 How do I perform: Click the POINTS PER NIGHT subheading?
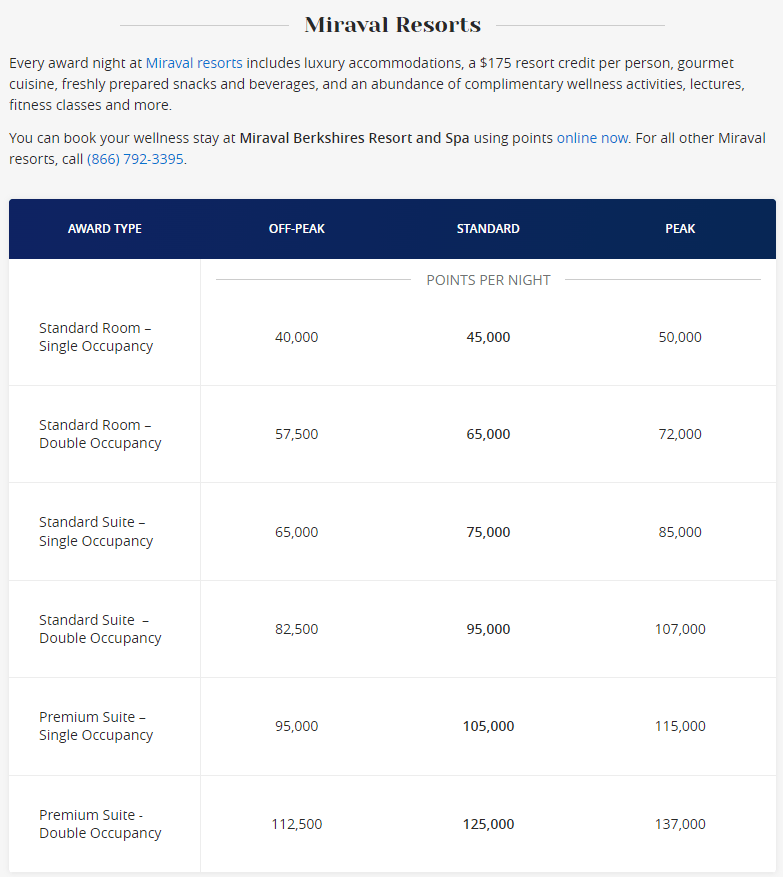point(488,280)
